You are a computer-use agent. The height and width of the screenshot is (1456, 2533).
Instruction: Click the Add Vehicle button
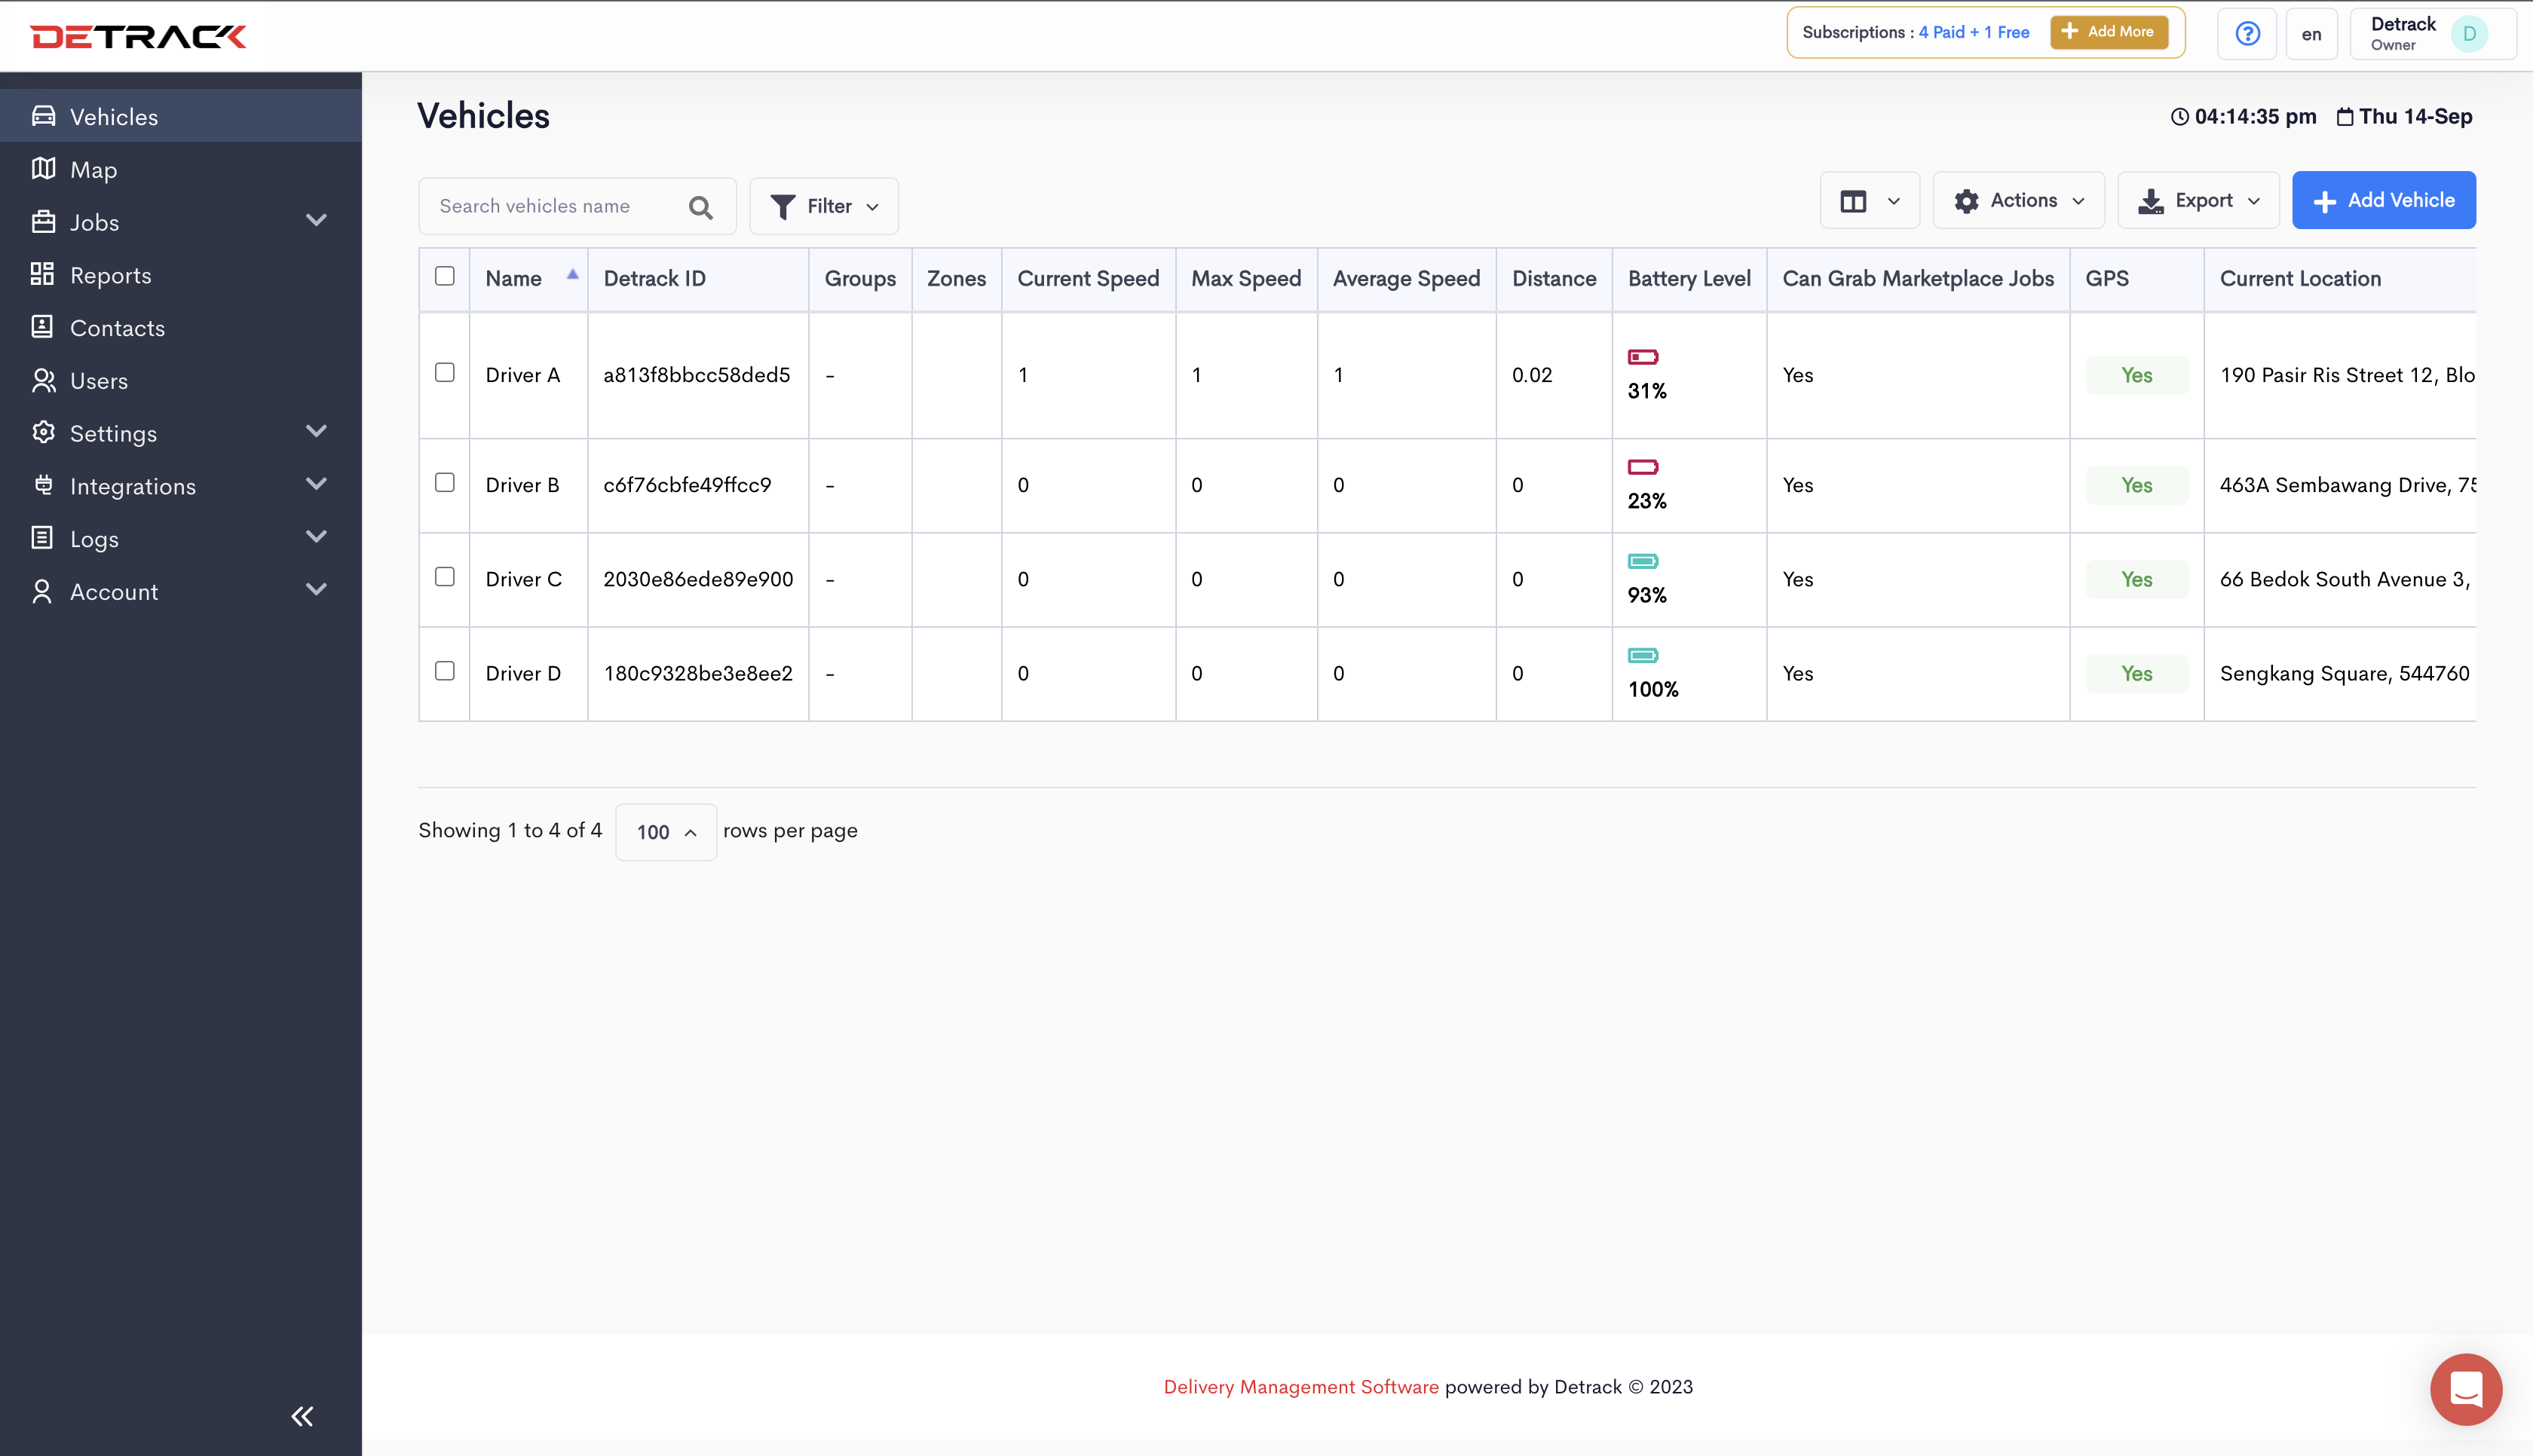click(x=2383, y=201)
